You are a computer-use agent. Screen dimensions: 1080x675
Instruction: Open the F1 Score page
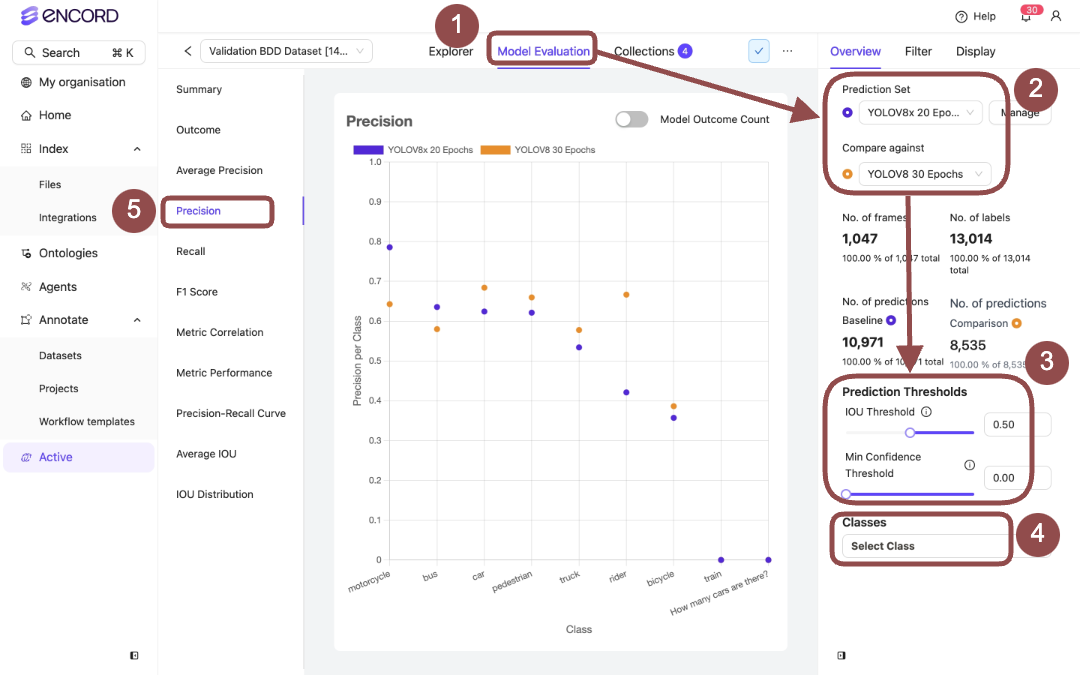pyautogui.click(x=197, y=292)
